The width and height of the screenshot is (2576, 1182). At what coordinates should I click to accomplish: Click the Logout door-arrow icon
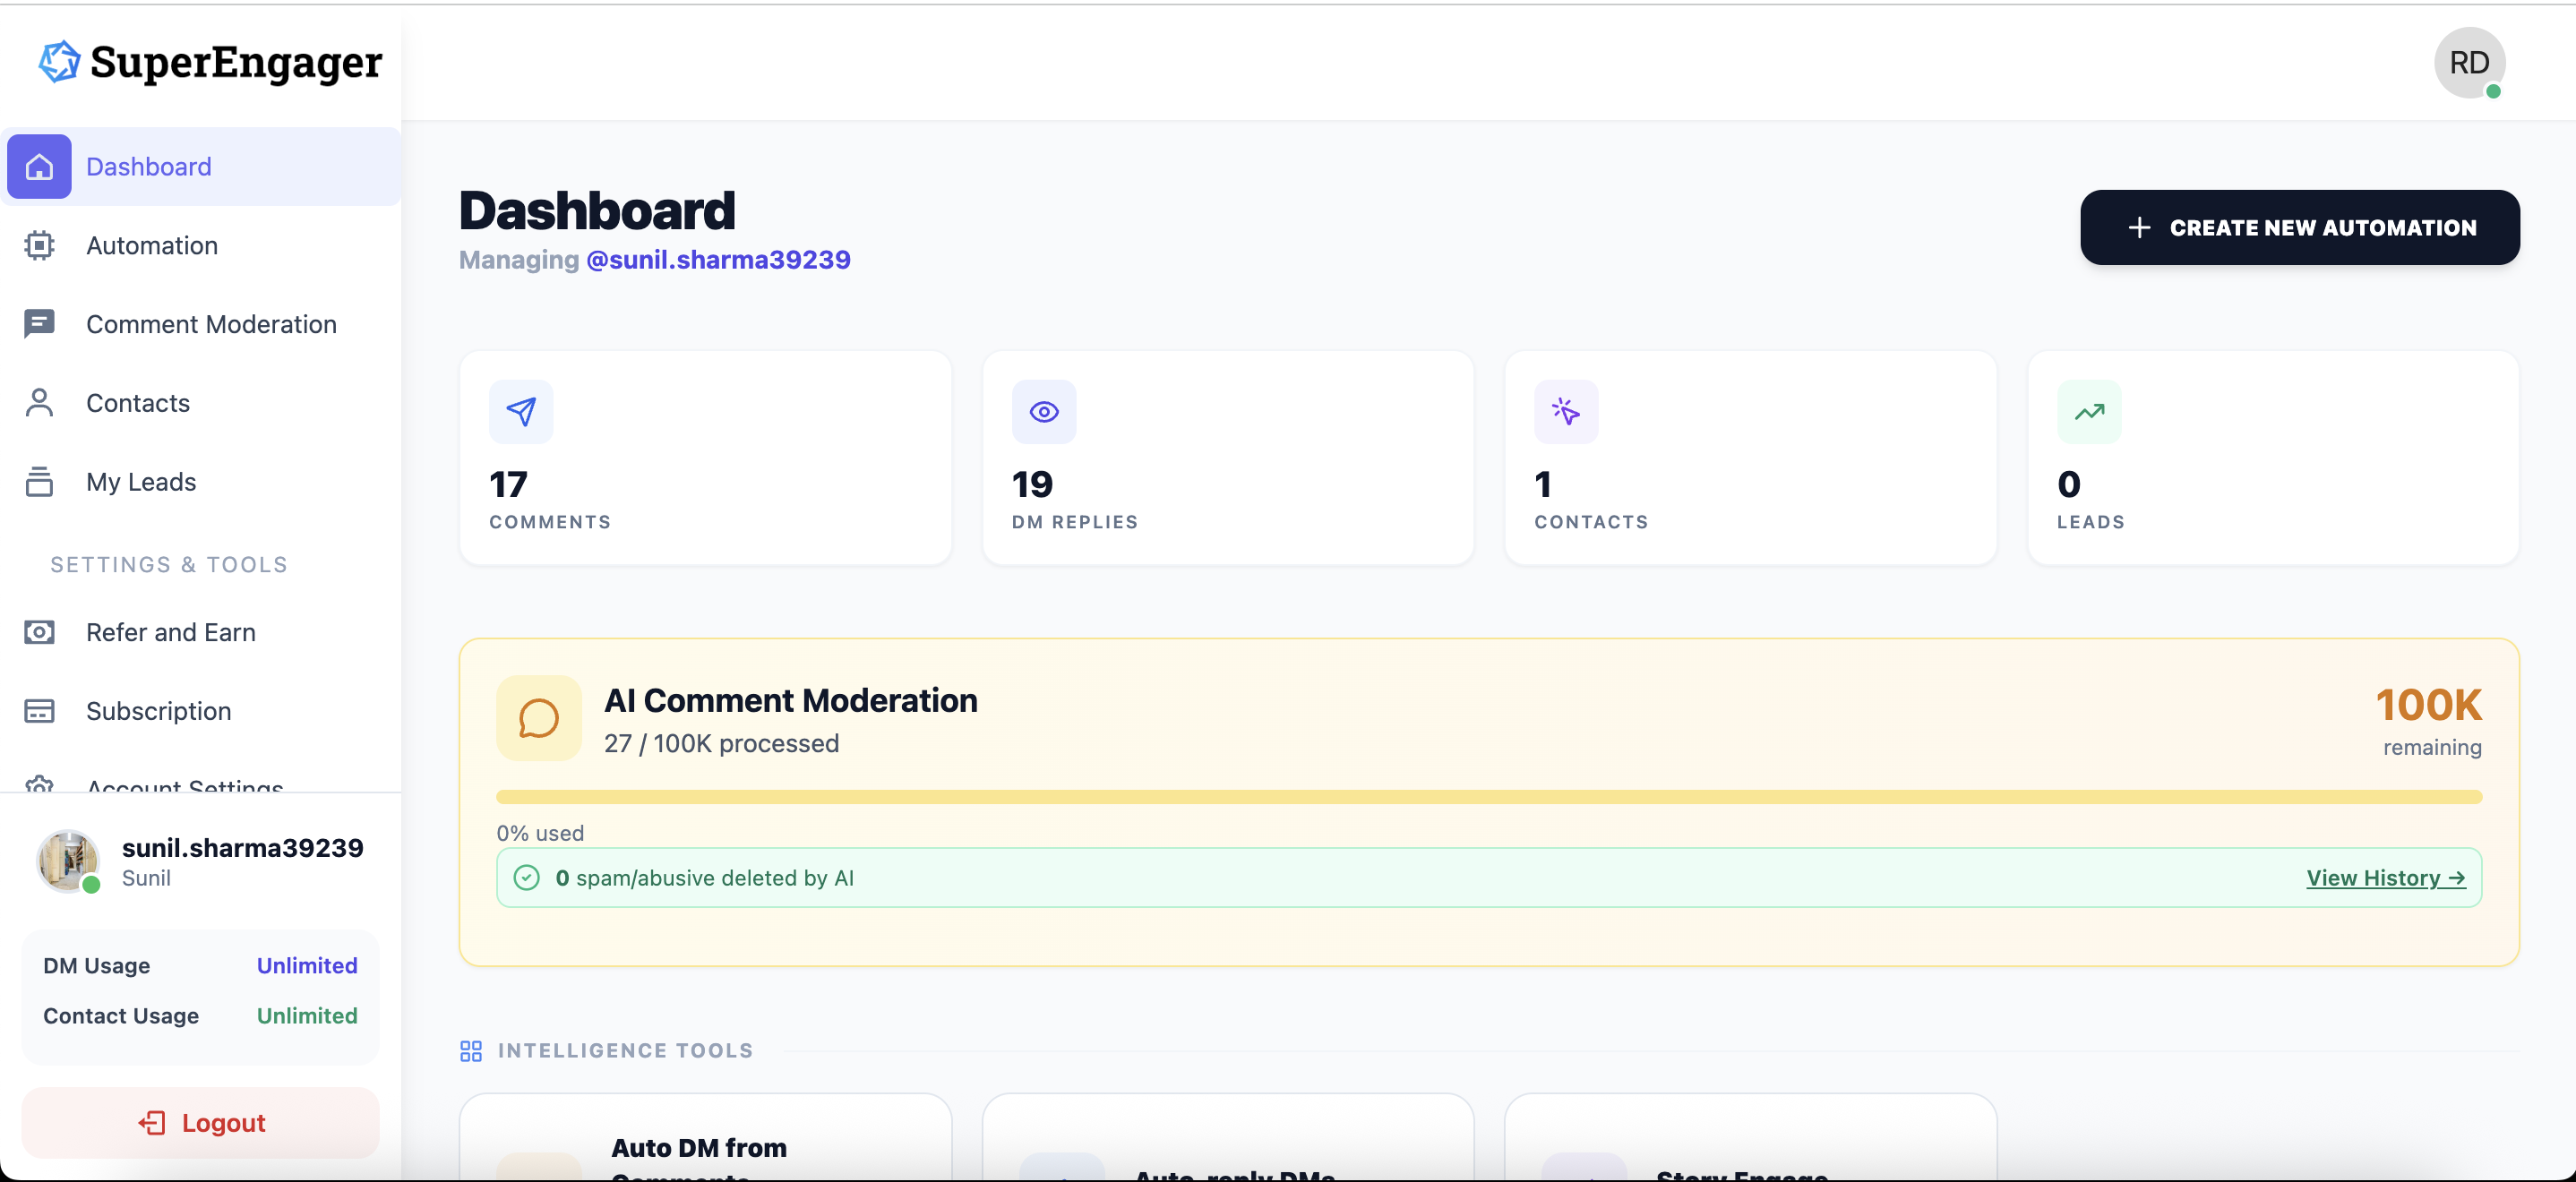point(152,1123)
